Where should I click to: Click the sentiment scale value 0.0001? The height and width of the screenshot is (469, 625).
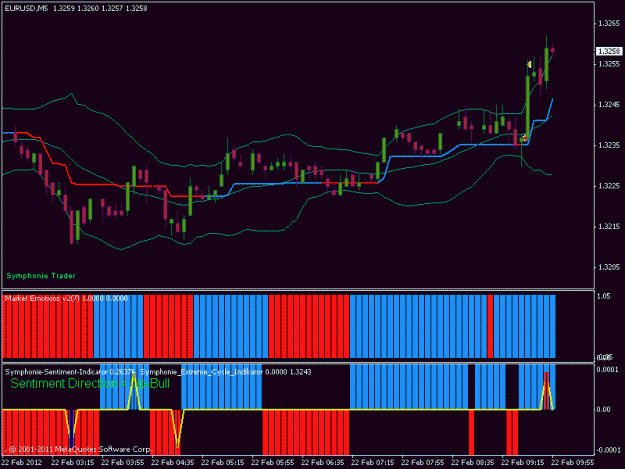point(607,370)
